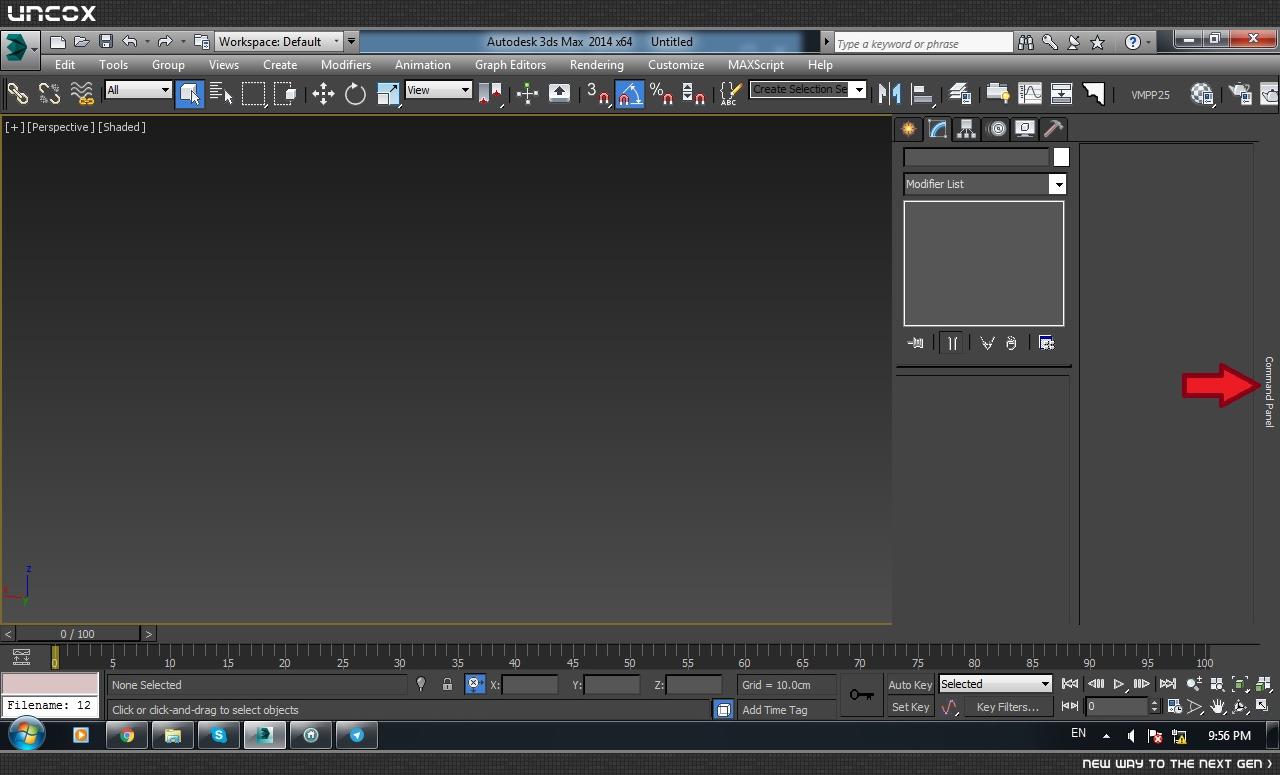
Task: Open the Curve Editor
Action: pos(1030,94)
